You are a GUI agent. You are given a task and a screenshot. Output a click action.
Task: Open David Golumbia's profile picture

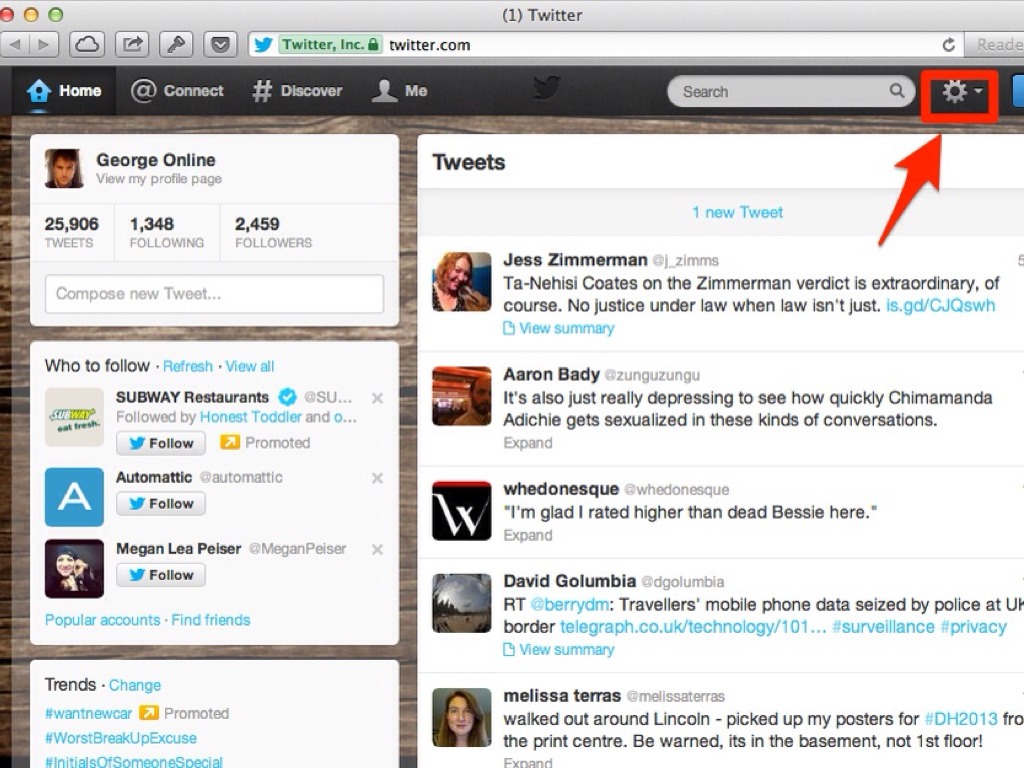click(x=462, y=603)
